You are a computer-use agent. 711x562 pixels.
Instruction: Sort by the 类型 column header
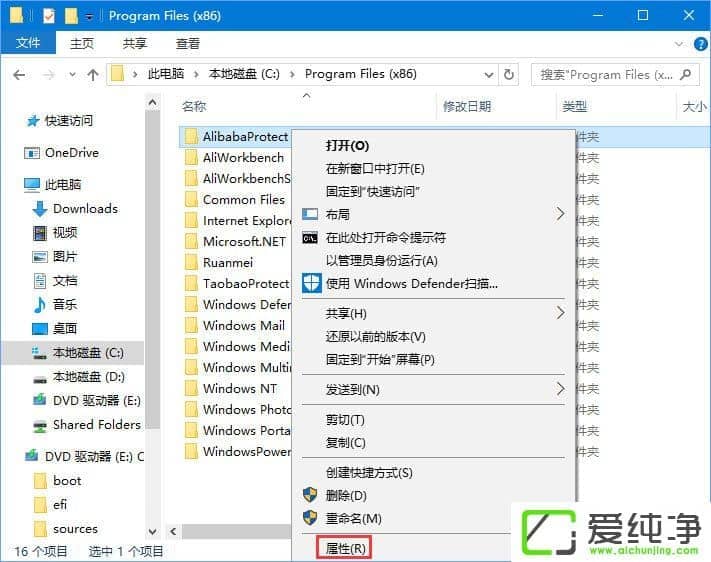[575, 107]
